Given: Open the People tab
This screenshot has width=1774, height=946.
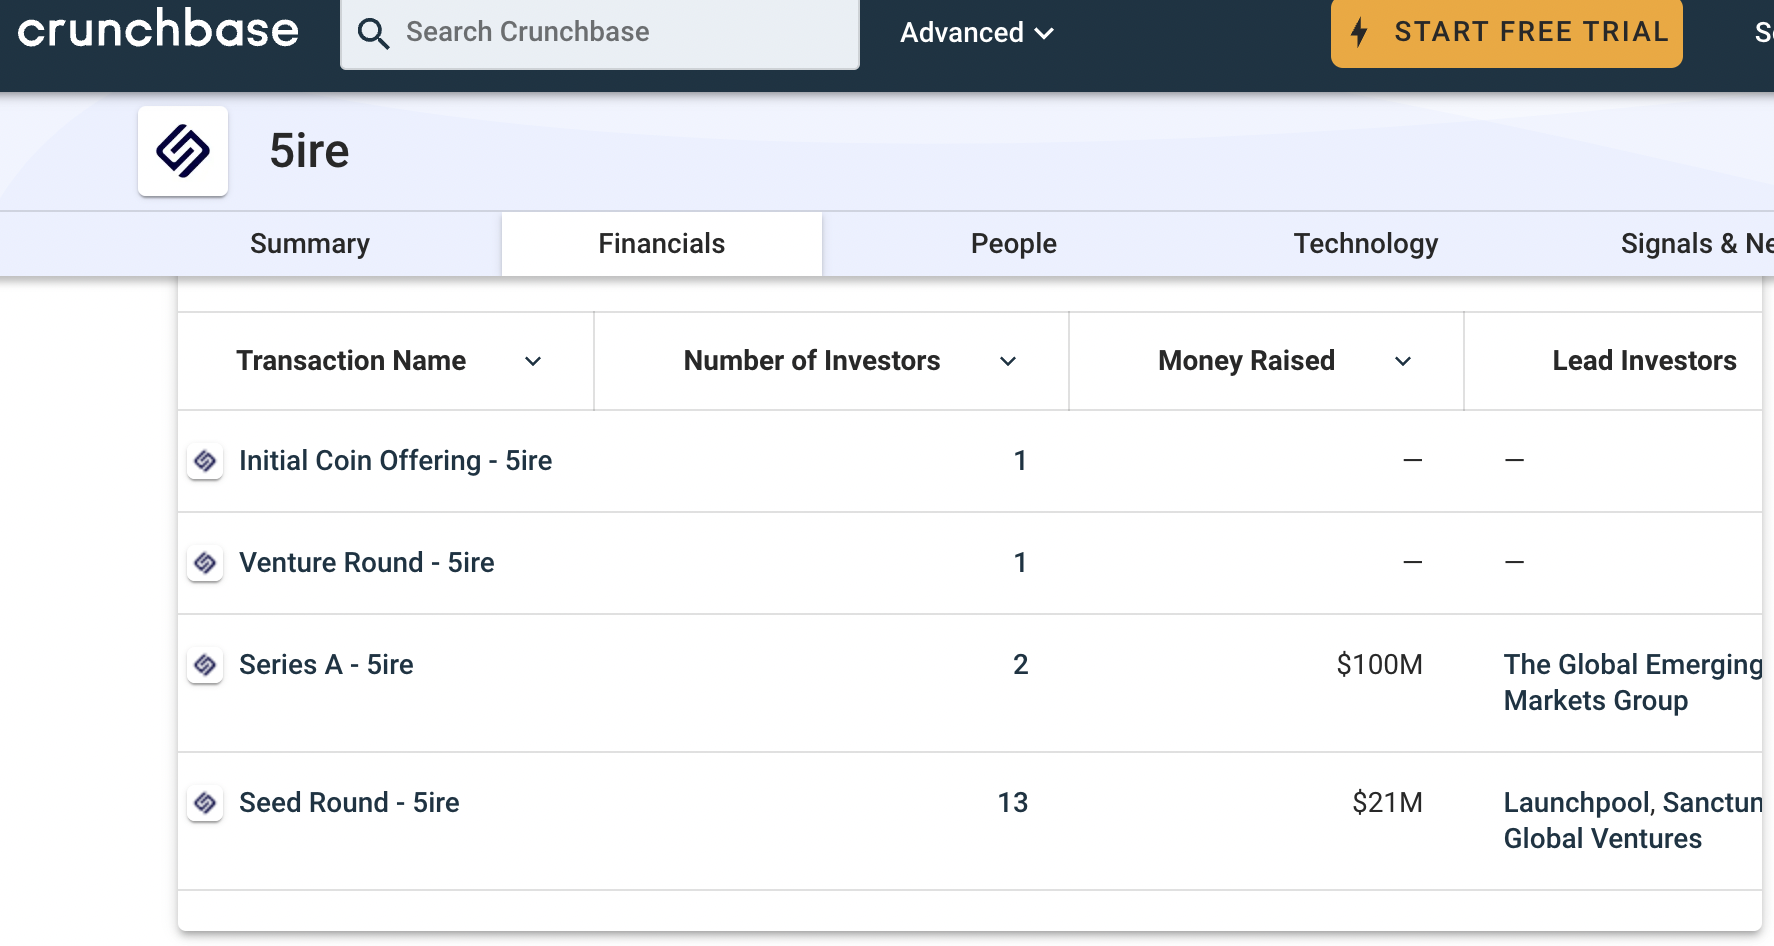Looking at the screenshot, I should tap(1014, 244).
